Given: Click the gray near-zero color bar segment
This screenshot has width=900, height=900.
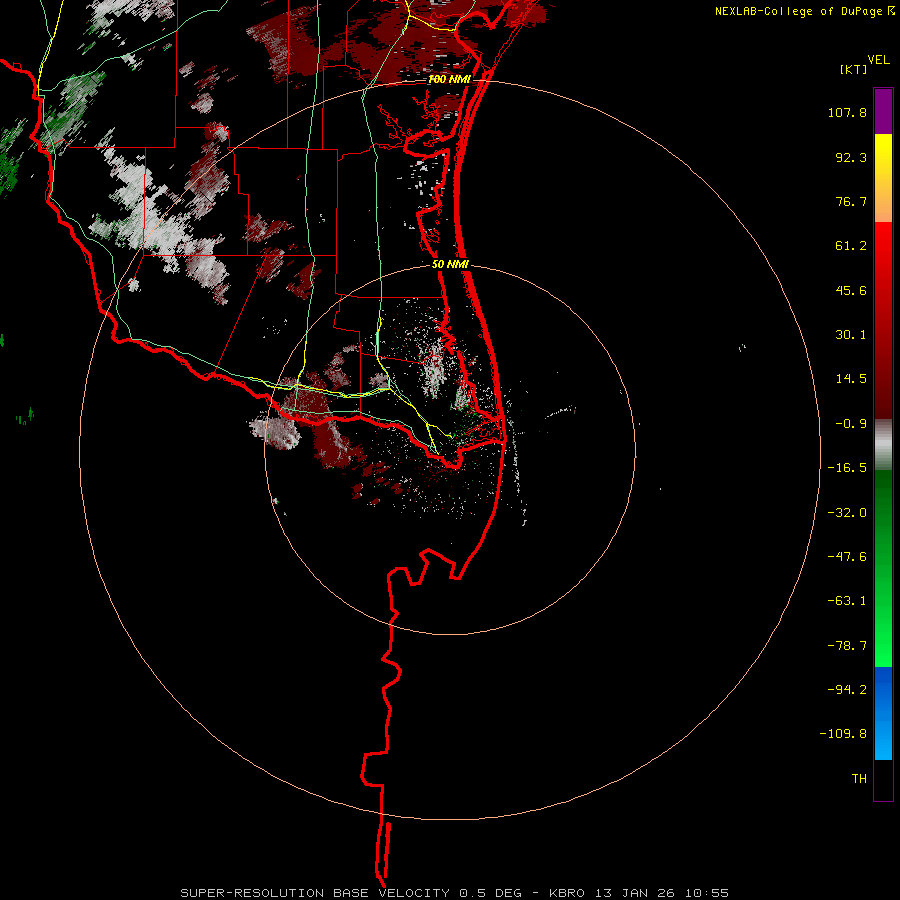Looking at the screenshot, I should (x=883, y=445).
